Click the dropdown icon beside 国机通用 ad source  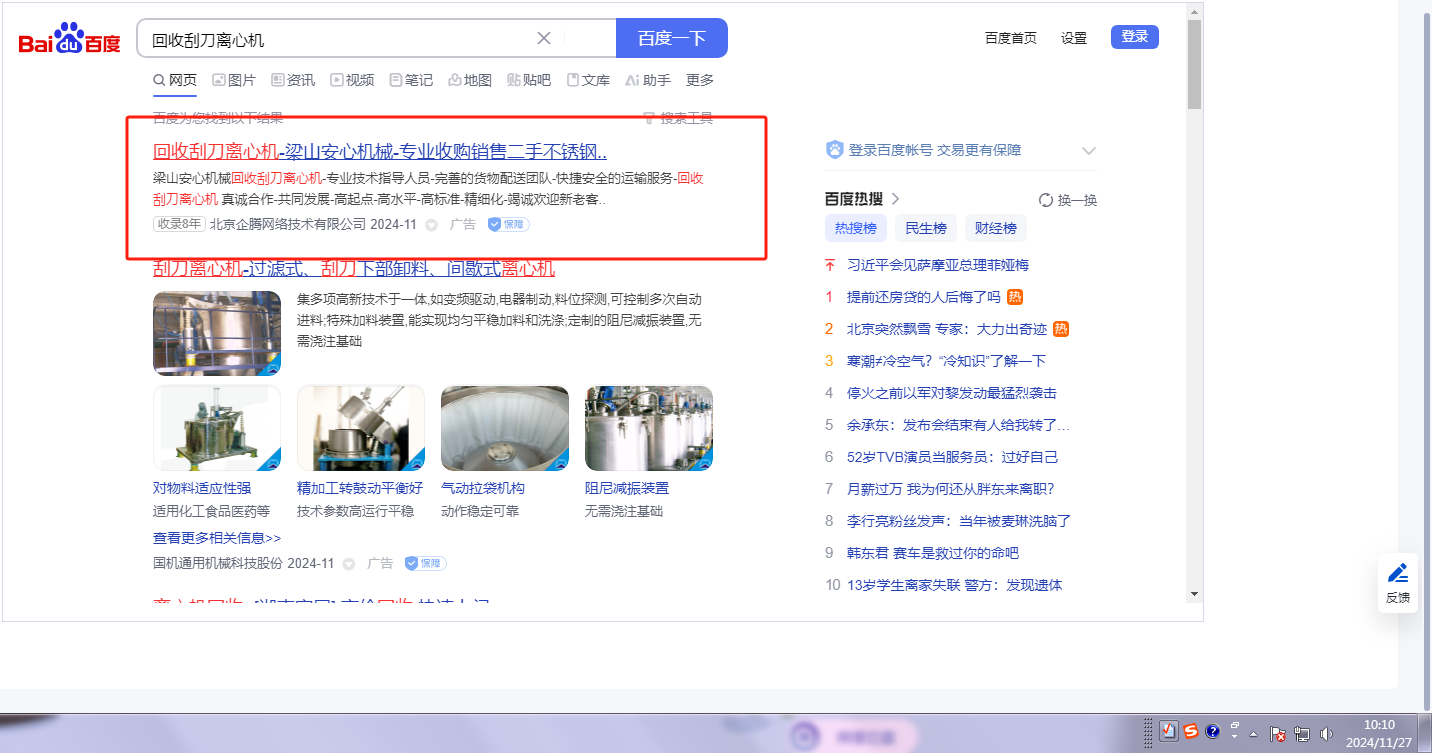coord(349,564)
